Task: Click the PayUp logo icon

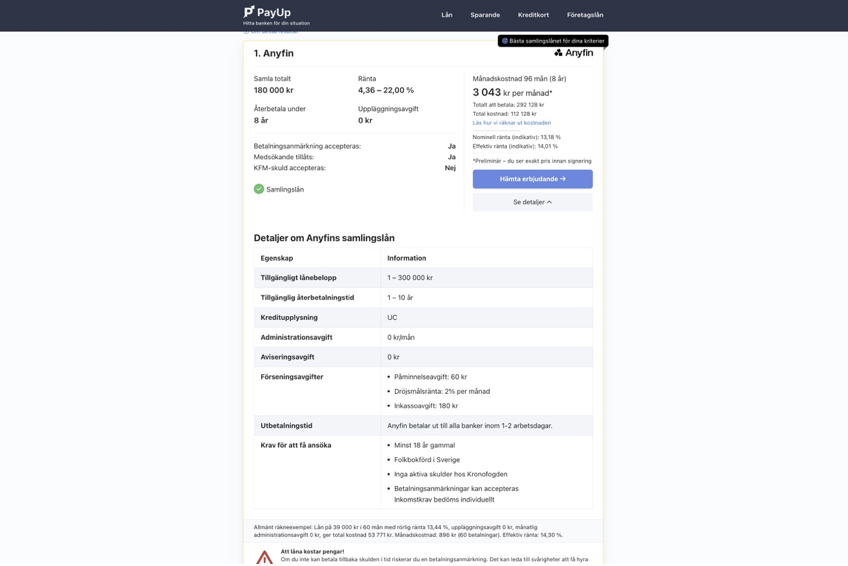Action: tap(249, 12)
